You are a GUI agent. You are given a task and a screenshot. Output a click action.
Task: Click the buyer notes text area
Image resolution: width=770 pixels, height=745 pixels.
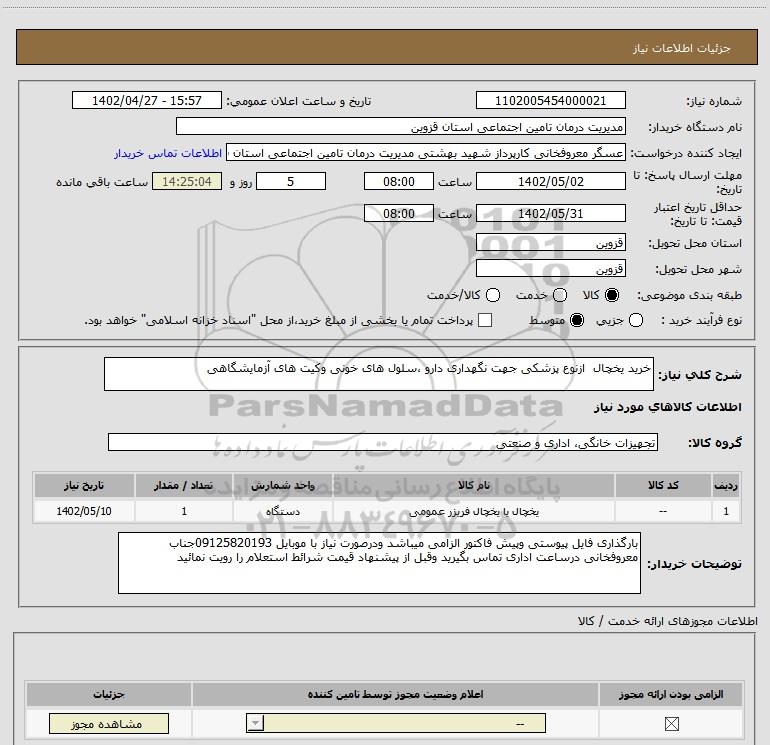pyautogui.click(x=379, y=563)
